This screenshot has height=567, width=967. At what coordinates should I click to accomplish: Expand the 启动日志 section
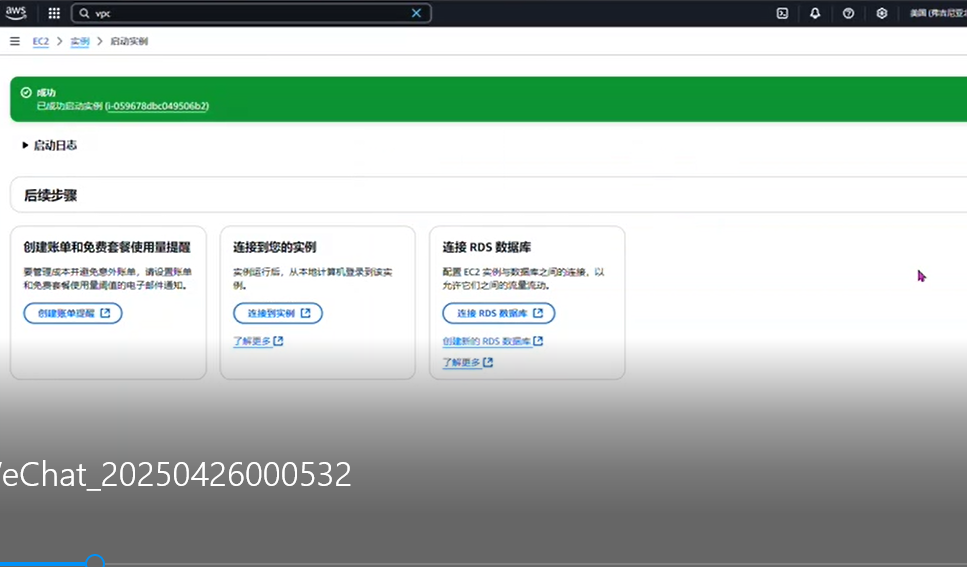[49, 145]
